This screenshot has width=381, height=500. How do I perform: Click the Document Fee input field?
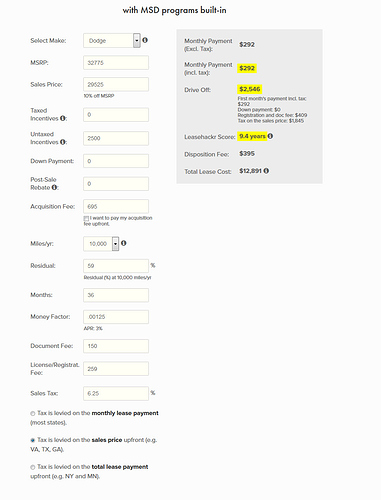point(116,346)
